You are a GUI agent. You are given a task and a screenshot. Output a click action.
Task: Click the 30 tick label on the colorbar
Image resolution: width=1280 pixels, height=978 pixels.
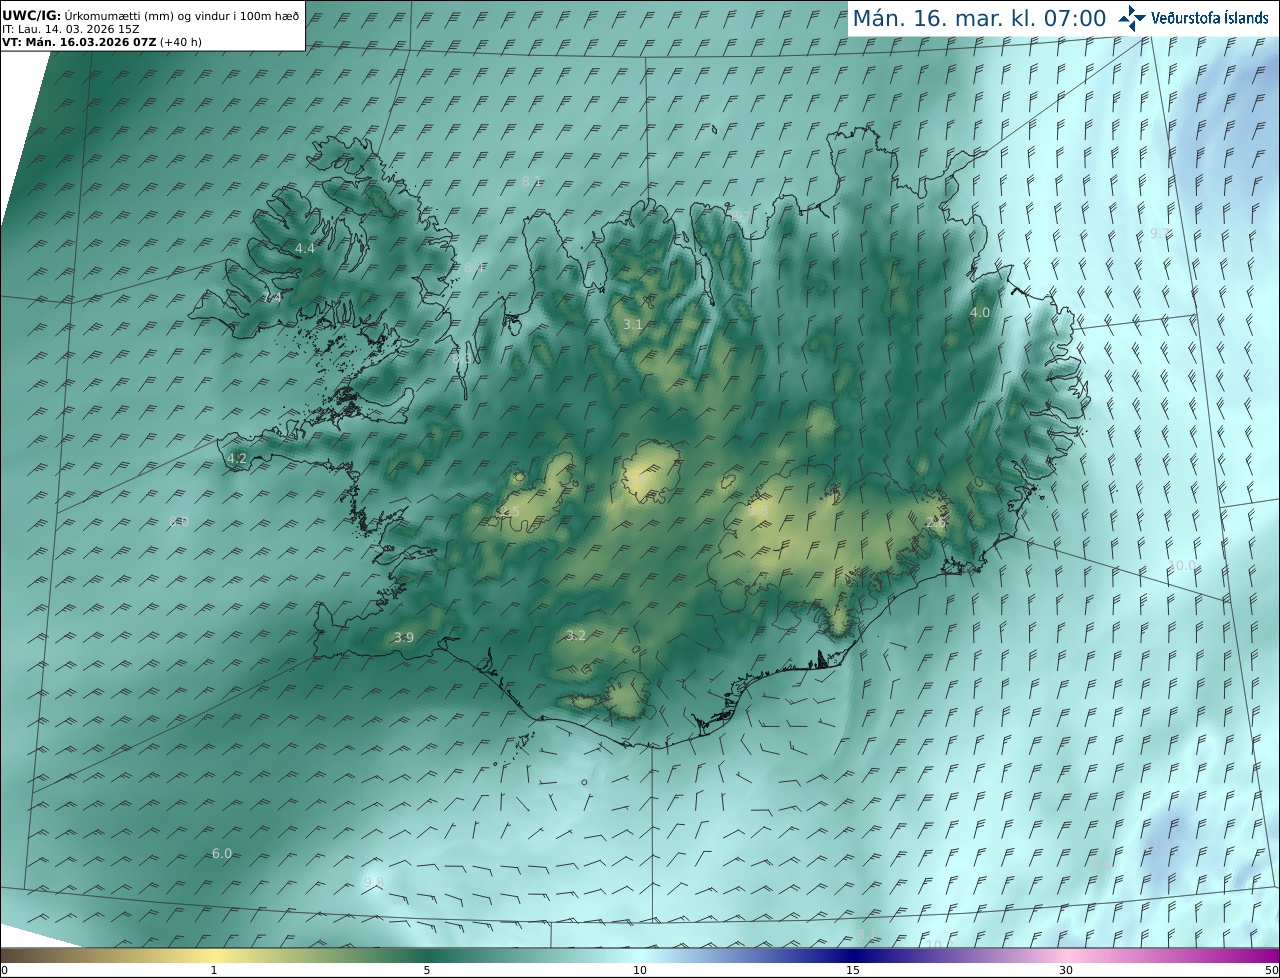coord(1066,970)
